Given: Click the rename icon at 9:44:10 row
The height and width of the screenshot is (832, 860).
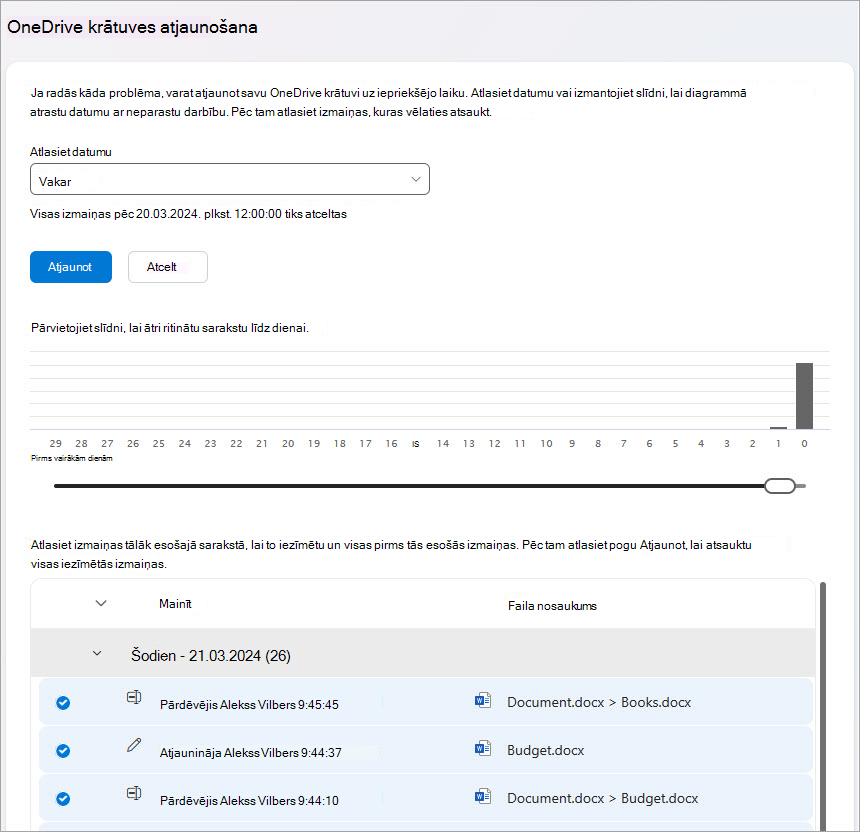Looking at the screenshot, I should [x=134, y=793].
